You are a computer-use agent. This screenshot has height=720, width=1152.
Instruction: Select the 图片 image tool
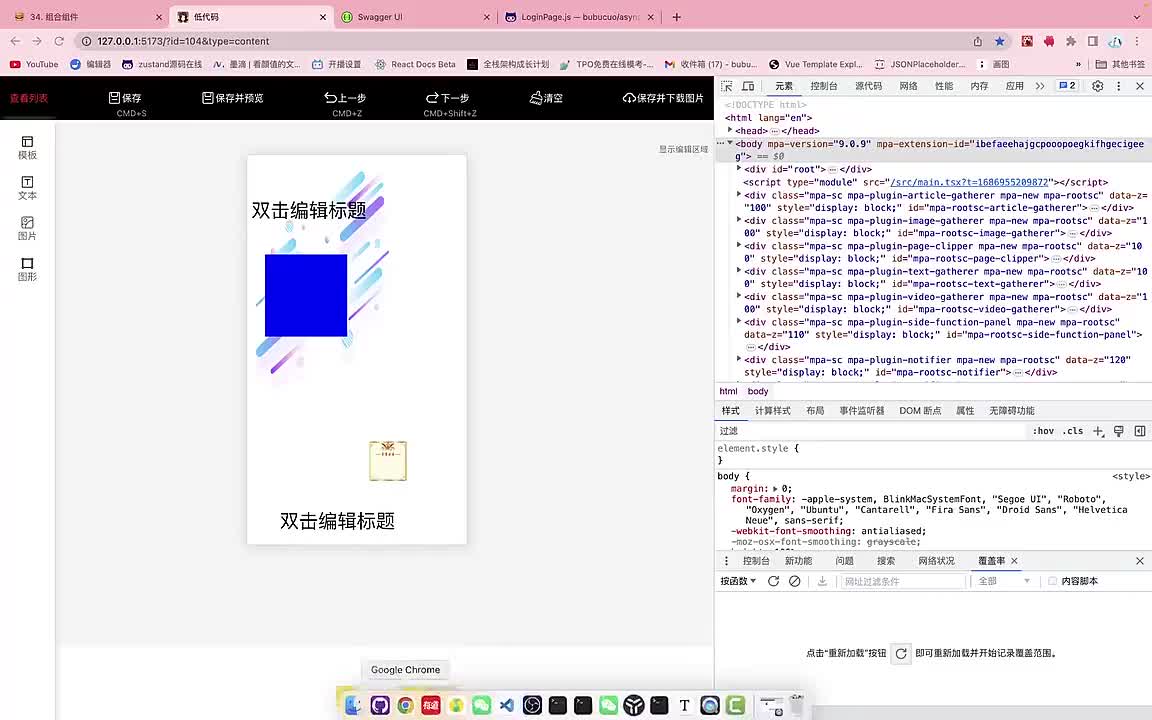point(27,228)
